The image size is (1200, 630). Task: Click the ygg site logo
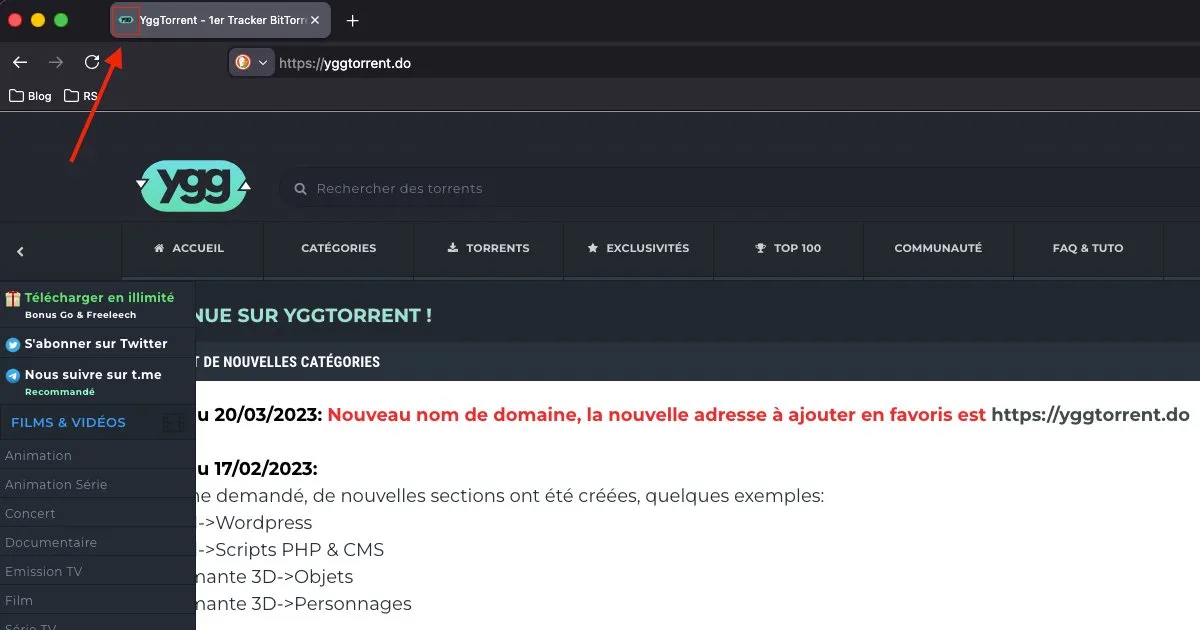click(194, 186)
